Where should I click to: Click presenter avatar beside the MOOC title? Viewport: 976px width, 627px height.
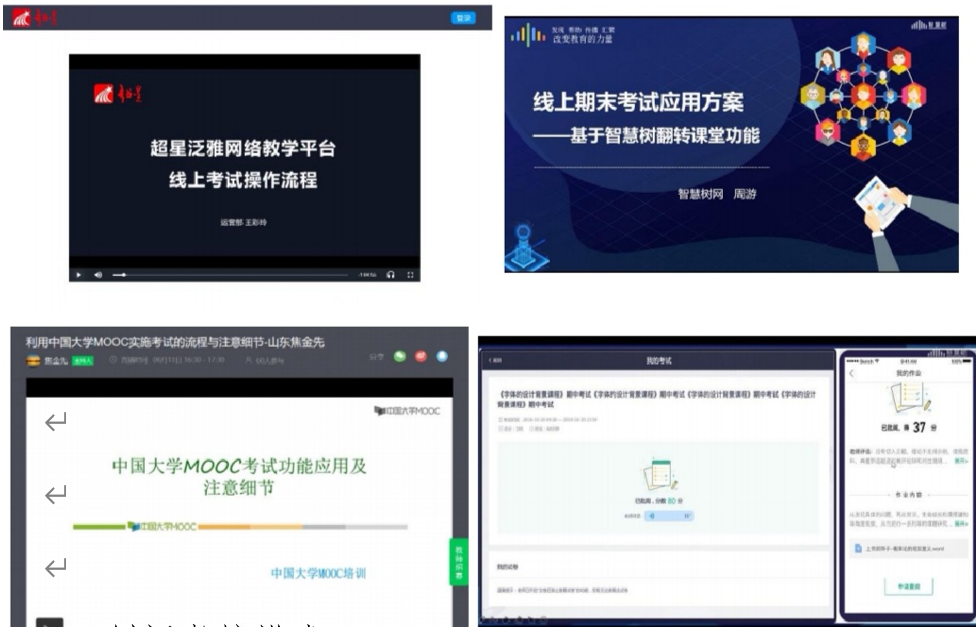point(33,360)
